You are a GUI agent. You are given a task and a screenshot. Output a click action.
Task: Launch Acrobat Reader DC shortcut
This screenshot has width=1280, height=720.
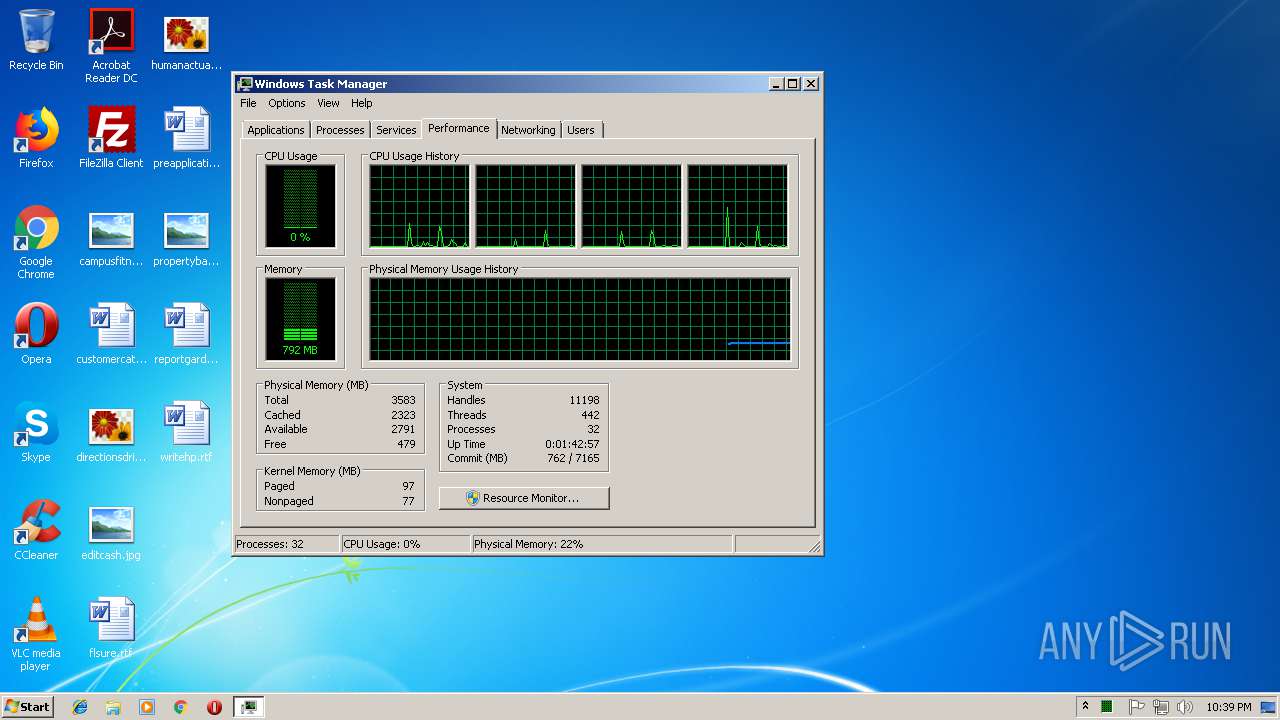111,46
